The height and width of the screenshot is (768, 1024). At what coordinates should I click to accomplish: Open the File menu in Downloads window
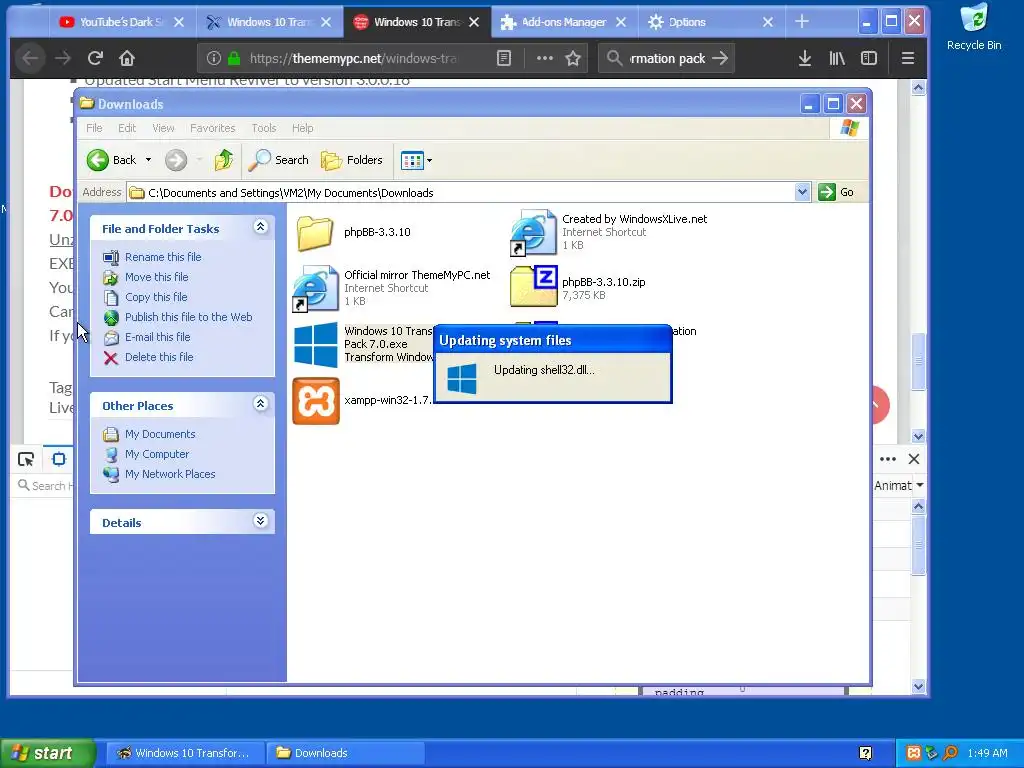click(94, 128)
